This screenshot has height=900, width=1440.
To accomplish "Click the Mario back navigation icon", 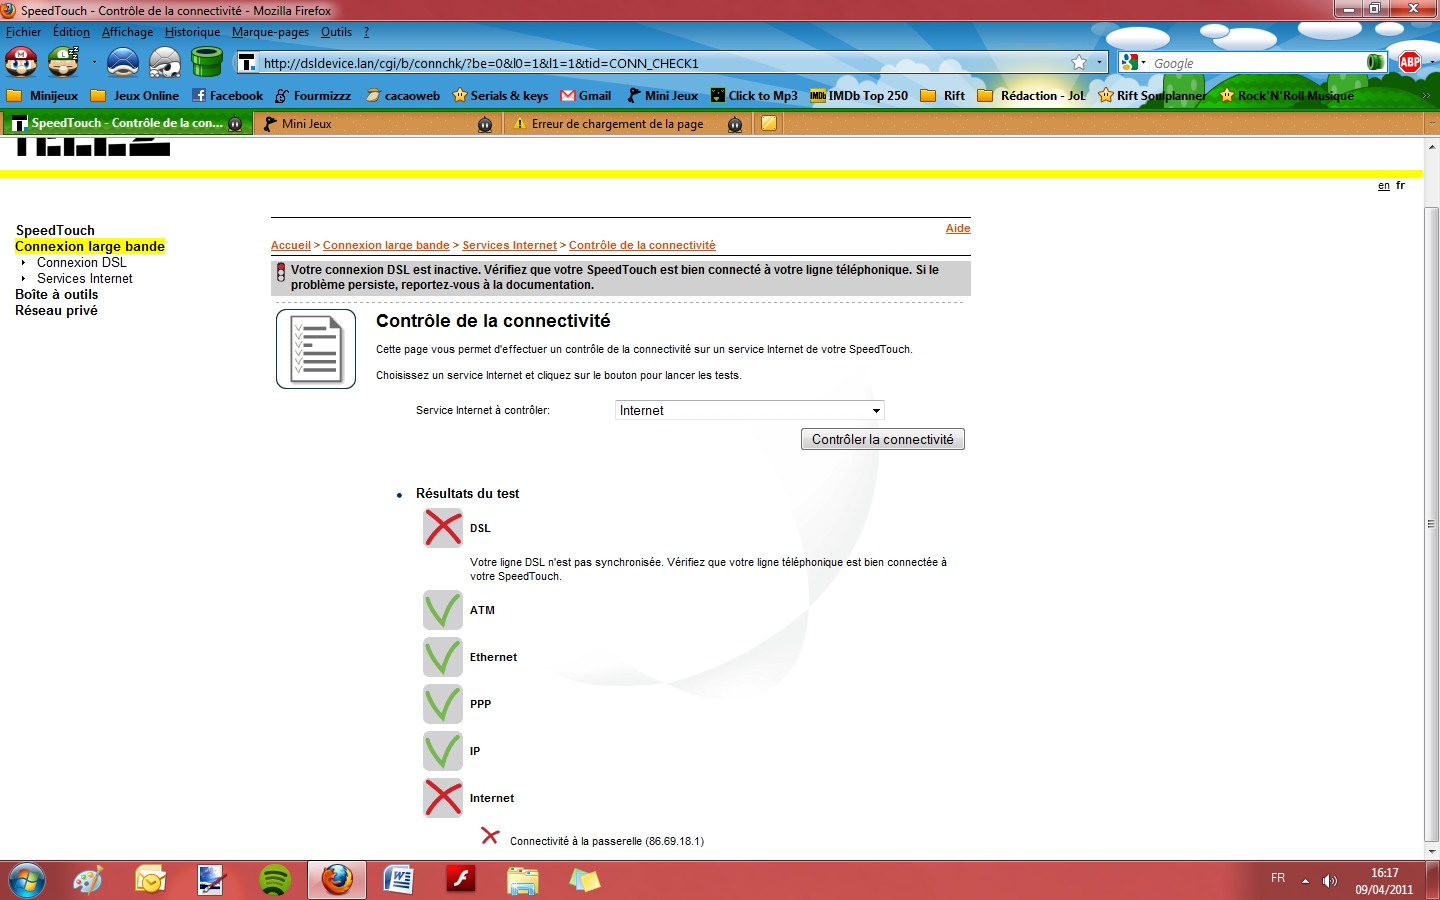I will [21, 62].
